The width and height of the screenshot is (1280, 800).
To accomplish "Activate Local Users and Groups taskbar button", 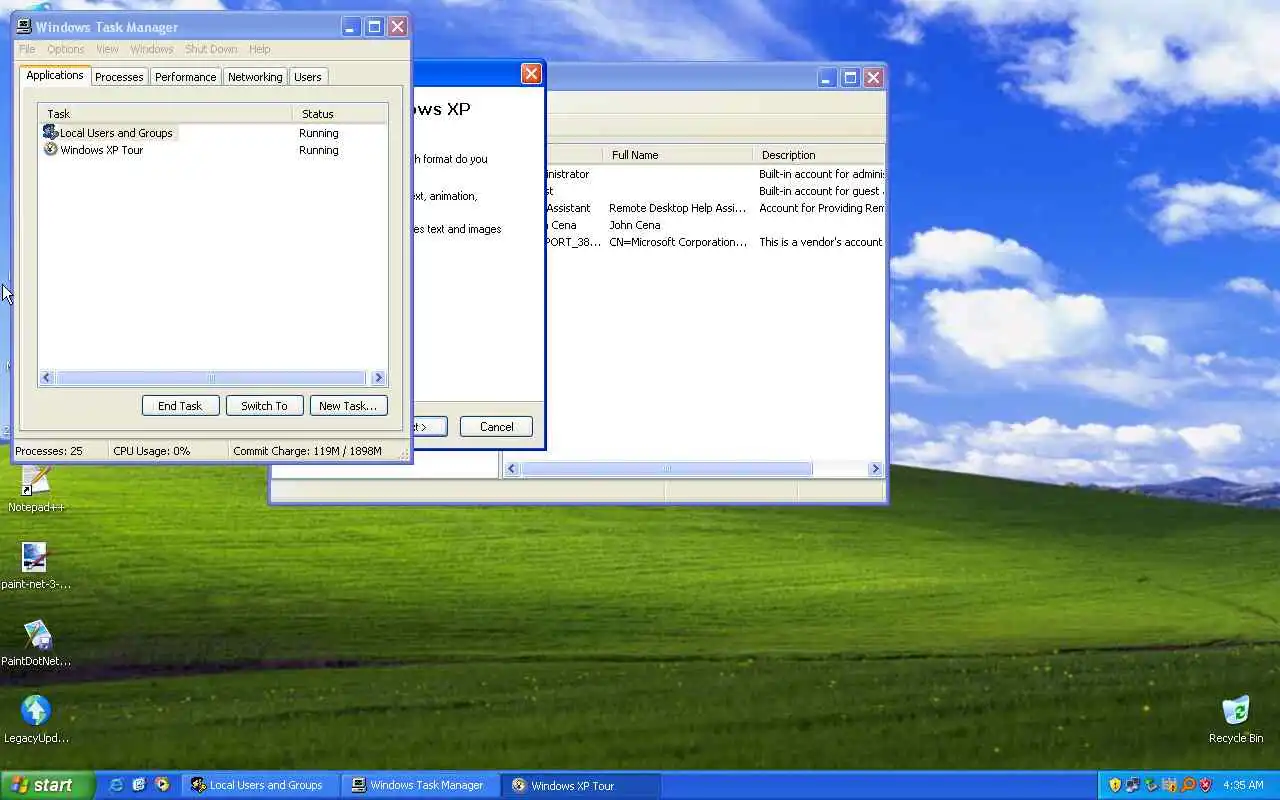I will [x=261, y=785].
